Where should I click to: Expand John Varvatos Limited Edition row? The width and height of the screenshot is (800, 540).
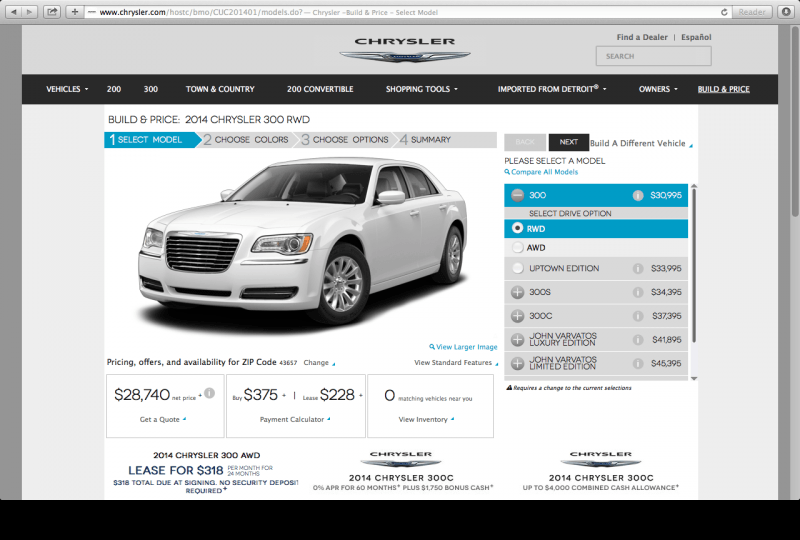coord(517,363)
